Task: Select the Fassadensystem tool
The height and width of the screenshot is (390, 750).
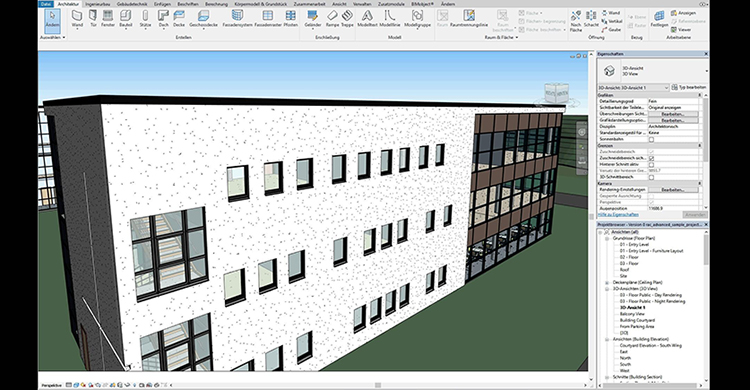Action: point(237,19)
